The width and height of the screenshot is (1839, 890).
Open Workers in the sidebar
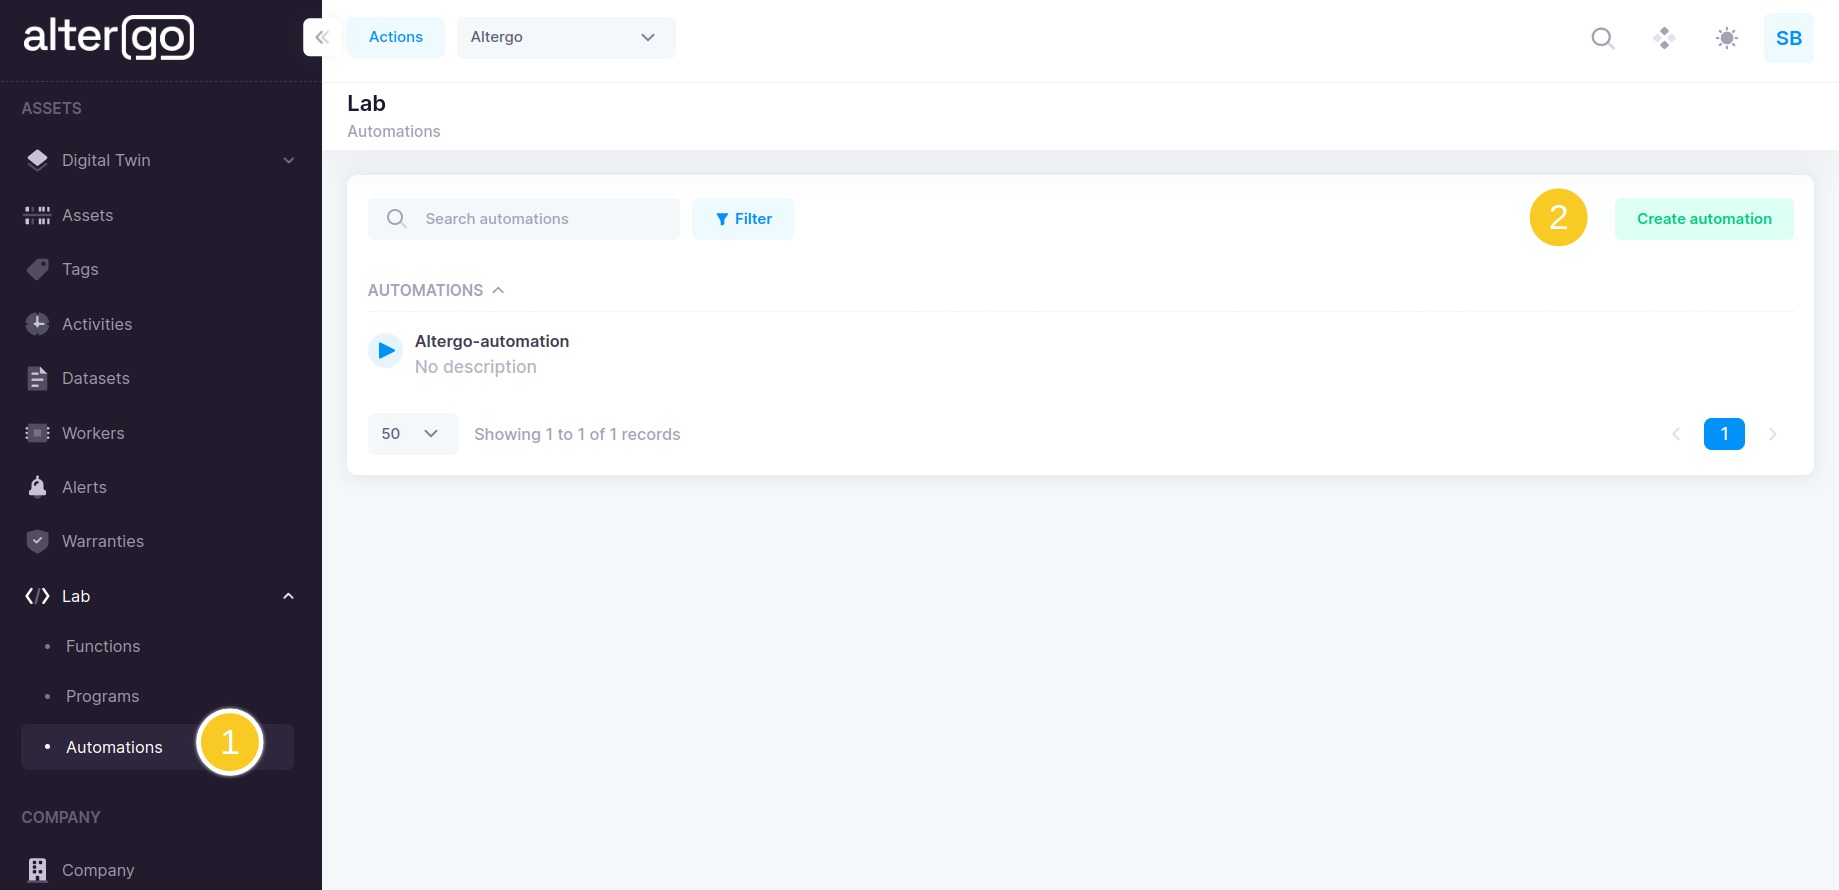click(x=93, y=433)
